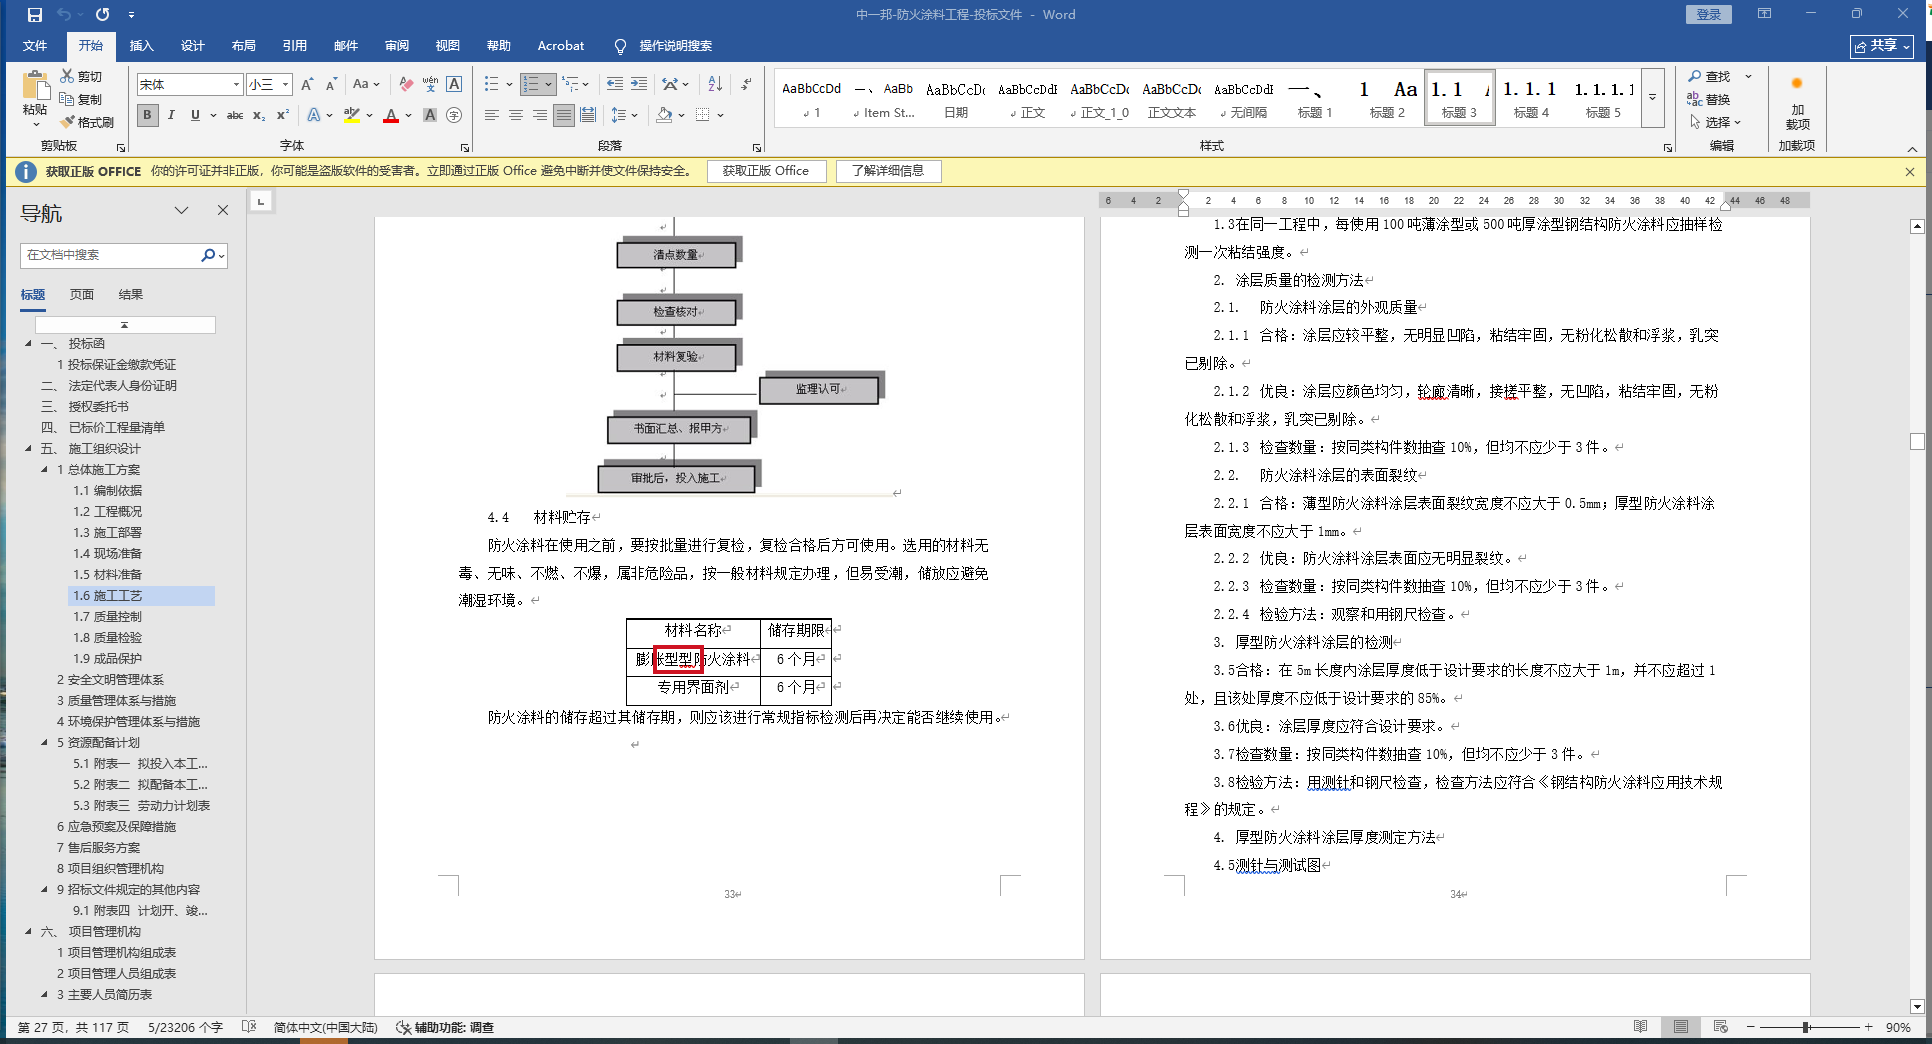Apply a character border with the boxed A icon
Viewport: 1932px width, 1044px height.
454,84
